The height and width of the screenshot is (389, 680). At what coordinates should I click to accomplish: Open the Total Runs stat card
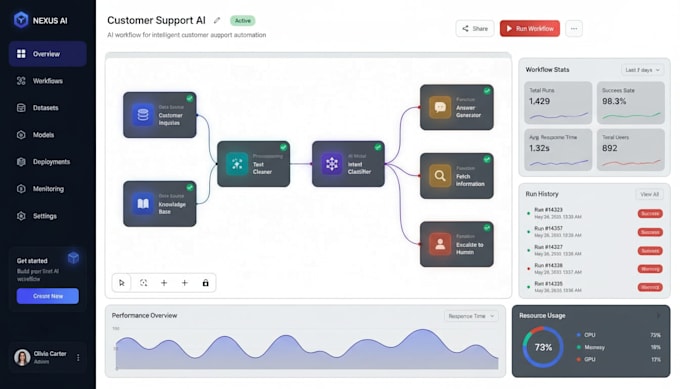point(558,102)
